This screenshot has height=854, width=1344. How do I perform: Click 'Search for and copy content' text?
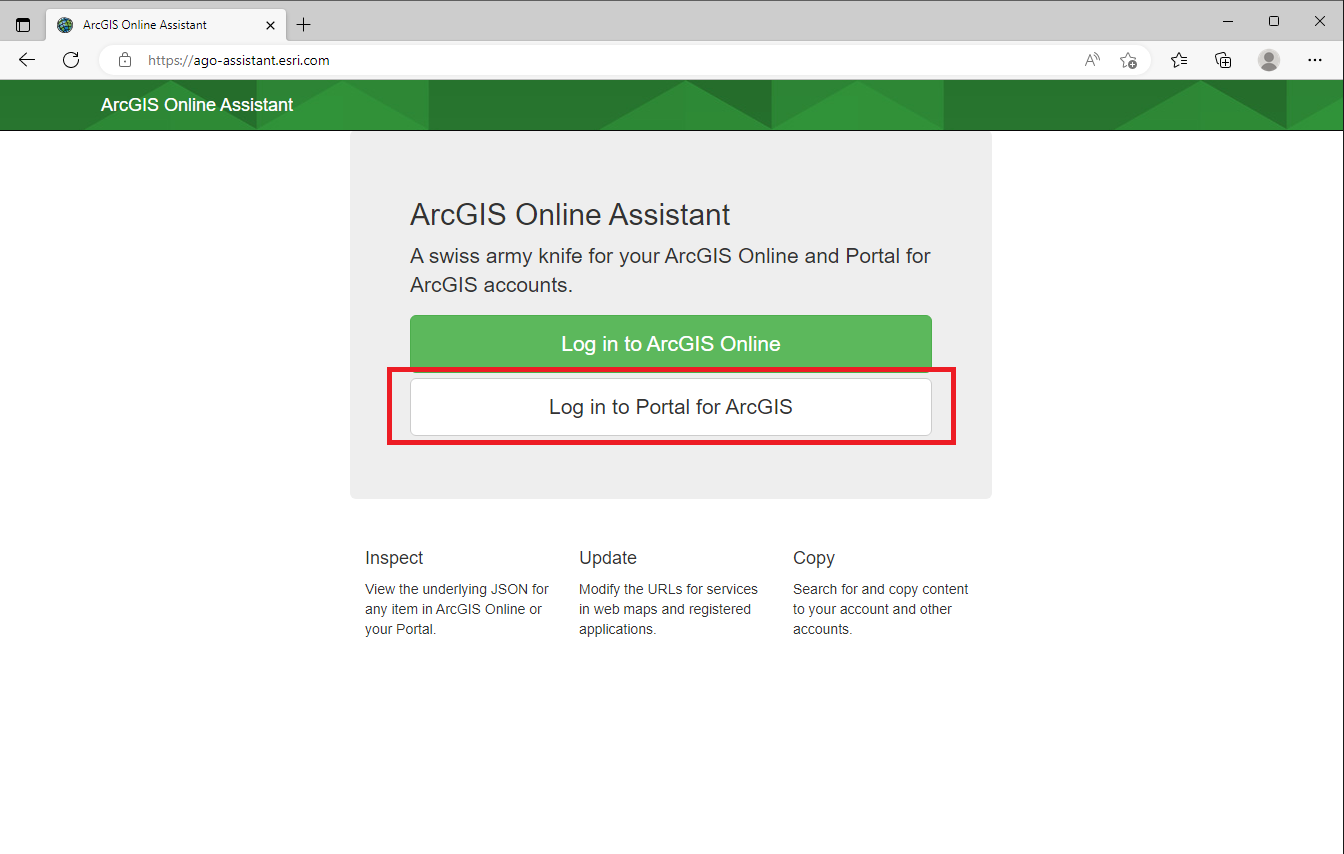pos(881,609)
